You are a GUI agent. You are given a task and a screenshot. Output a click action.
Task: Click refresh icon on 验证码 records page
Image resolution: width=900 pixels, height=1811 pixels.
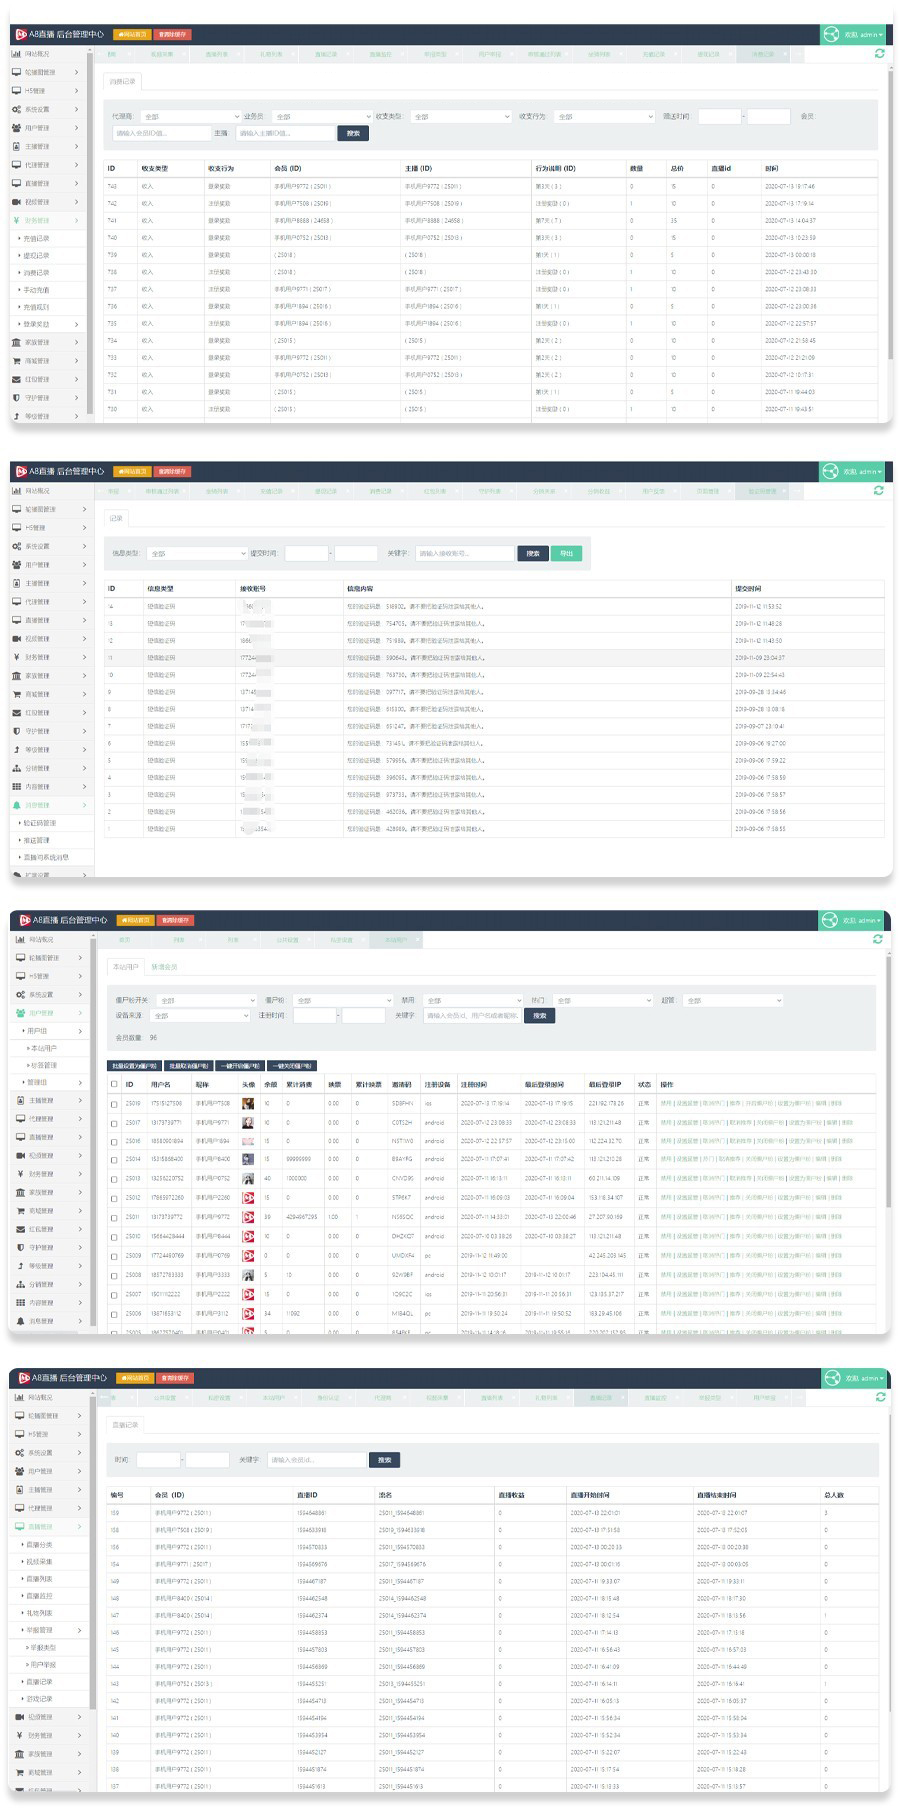tap(878, 491)
